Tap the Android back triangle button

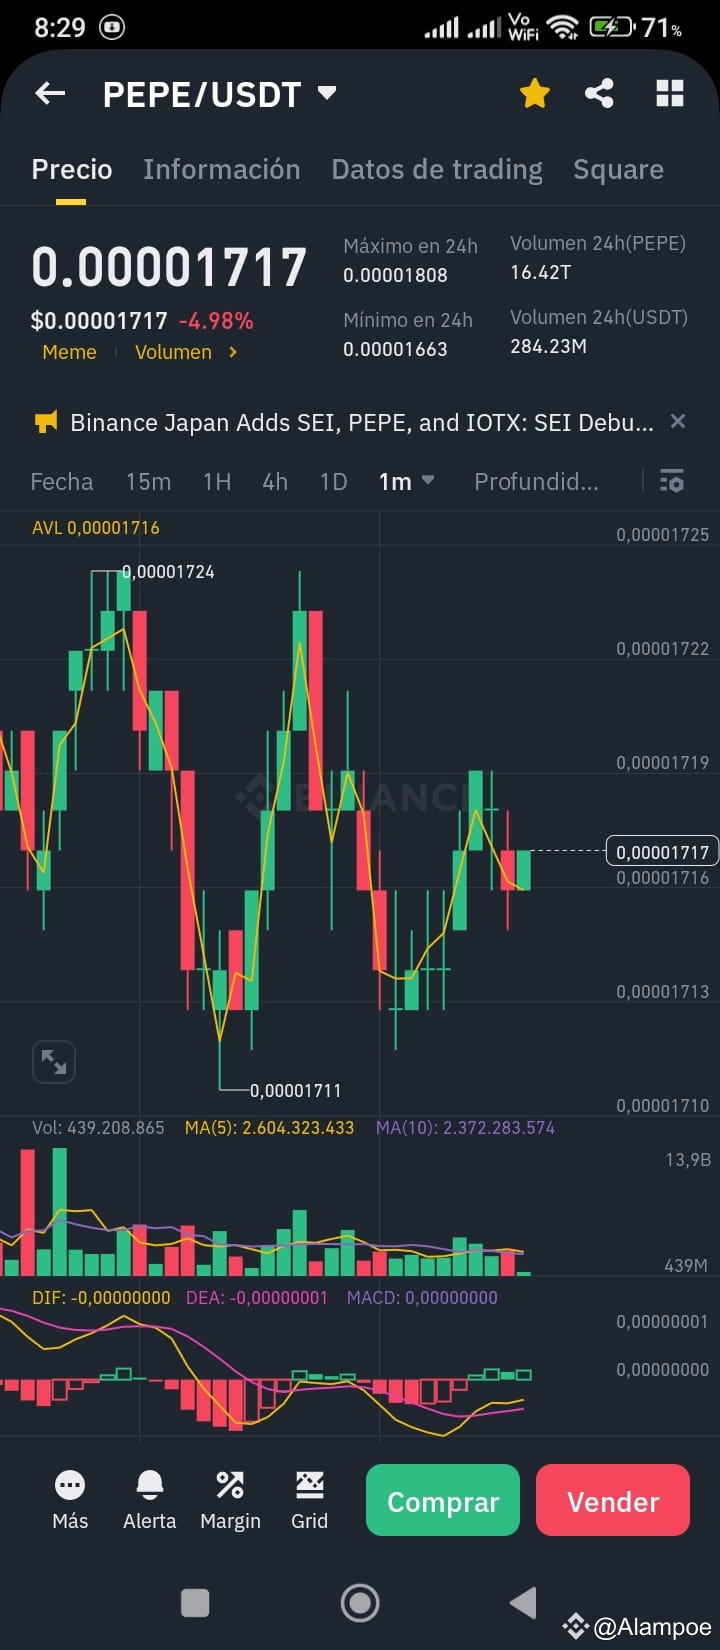pyautogui.click(x=524, y=1603)
